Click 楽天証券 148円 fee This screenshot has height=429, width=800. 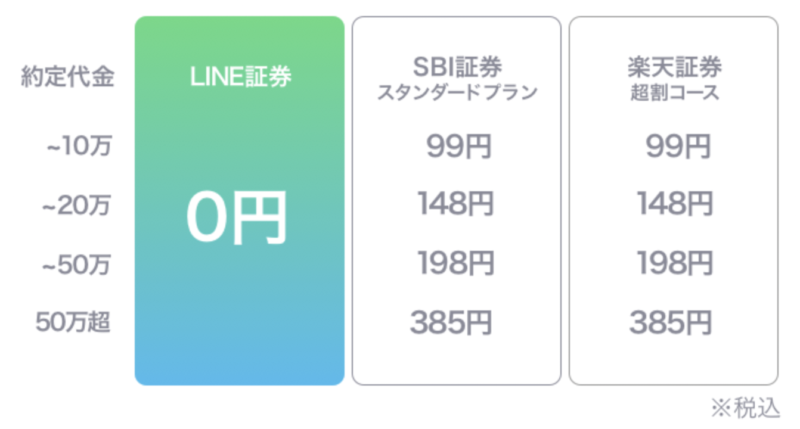[x=675, y=204]
